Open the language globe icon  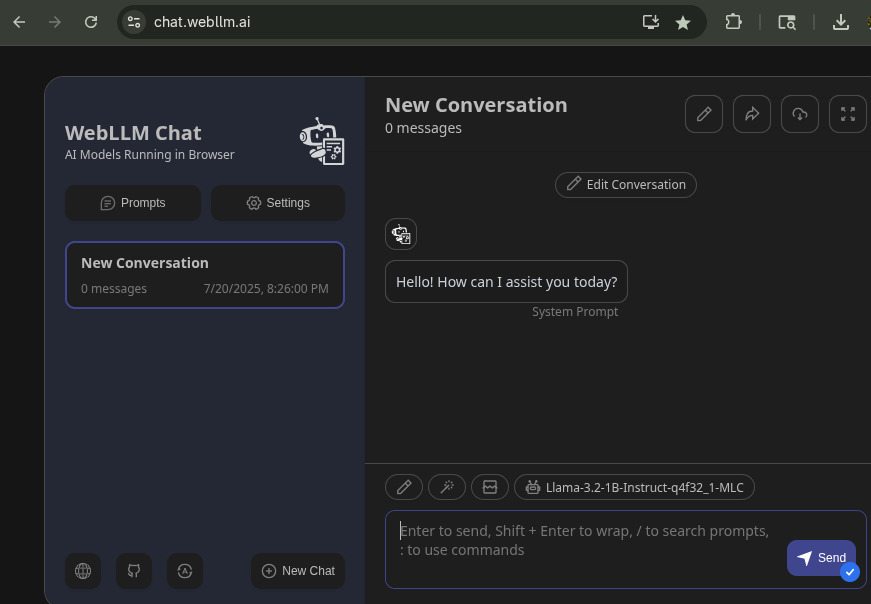pyautogui.click(x=83, y=571)
